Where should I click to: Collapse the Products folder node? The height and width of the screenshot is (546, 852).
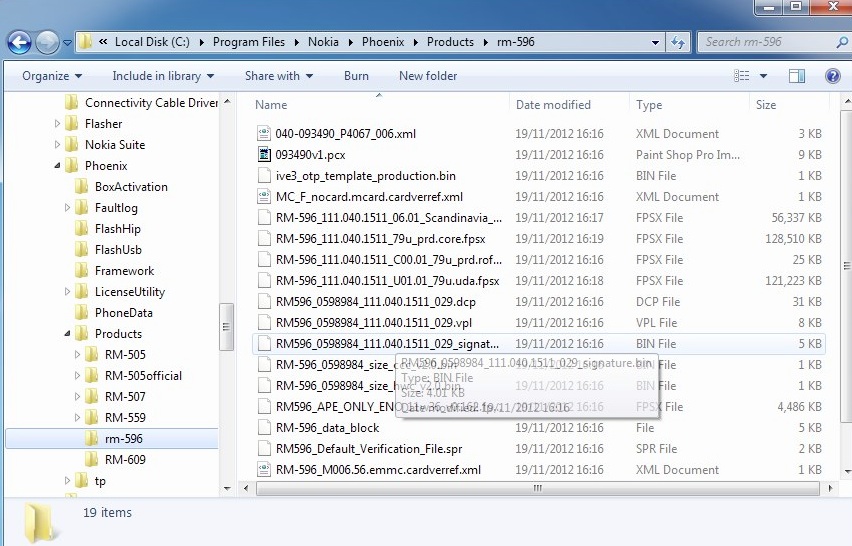67,334
